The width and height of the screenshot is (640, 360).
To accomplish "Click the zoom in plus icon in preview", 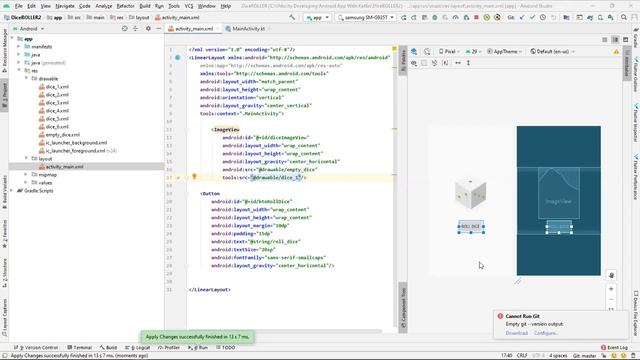I will tap(611, 289).
